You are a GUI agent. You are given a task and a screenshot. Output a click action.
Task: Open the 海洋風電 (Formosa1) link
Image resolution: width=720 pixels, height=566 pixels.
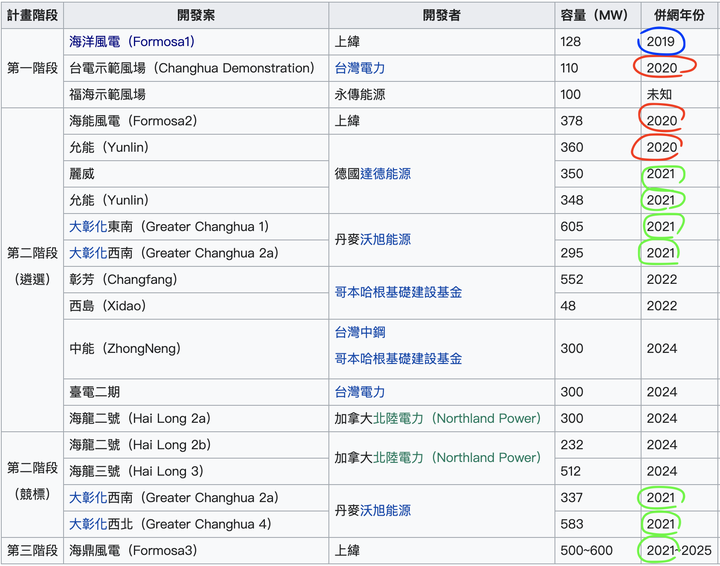pyautogui.click(x=132, y=42)
